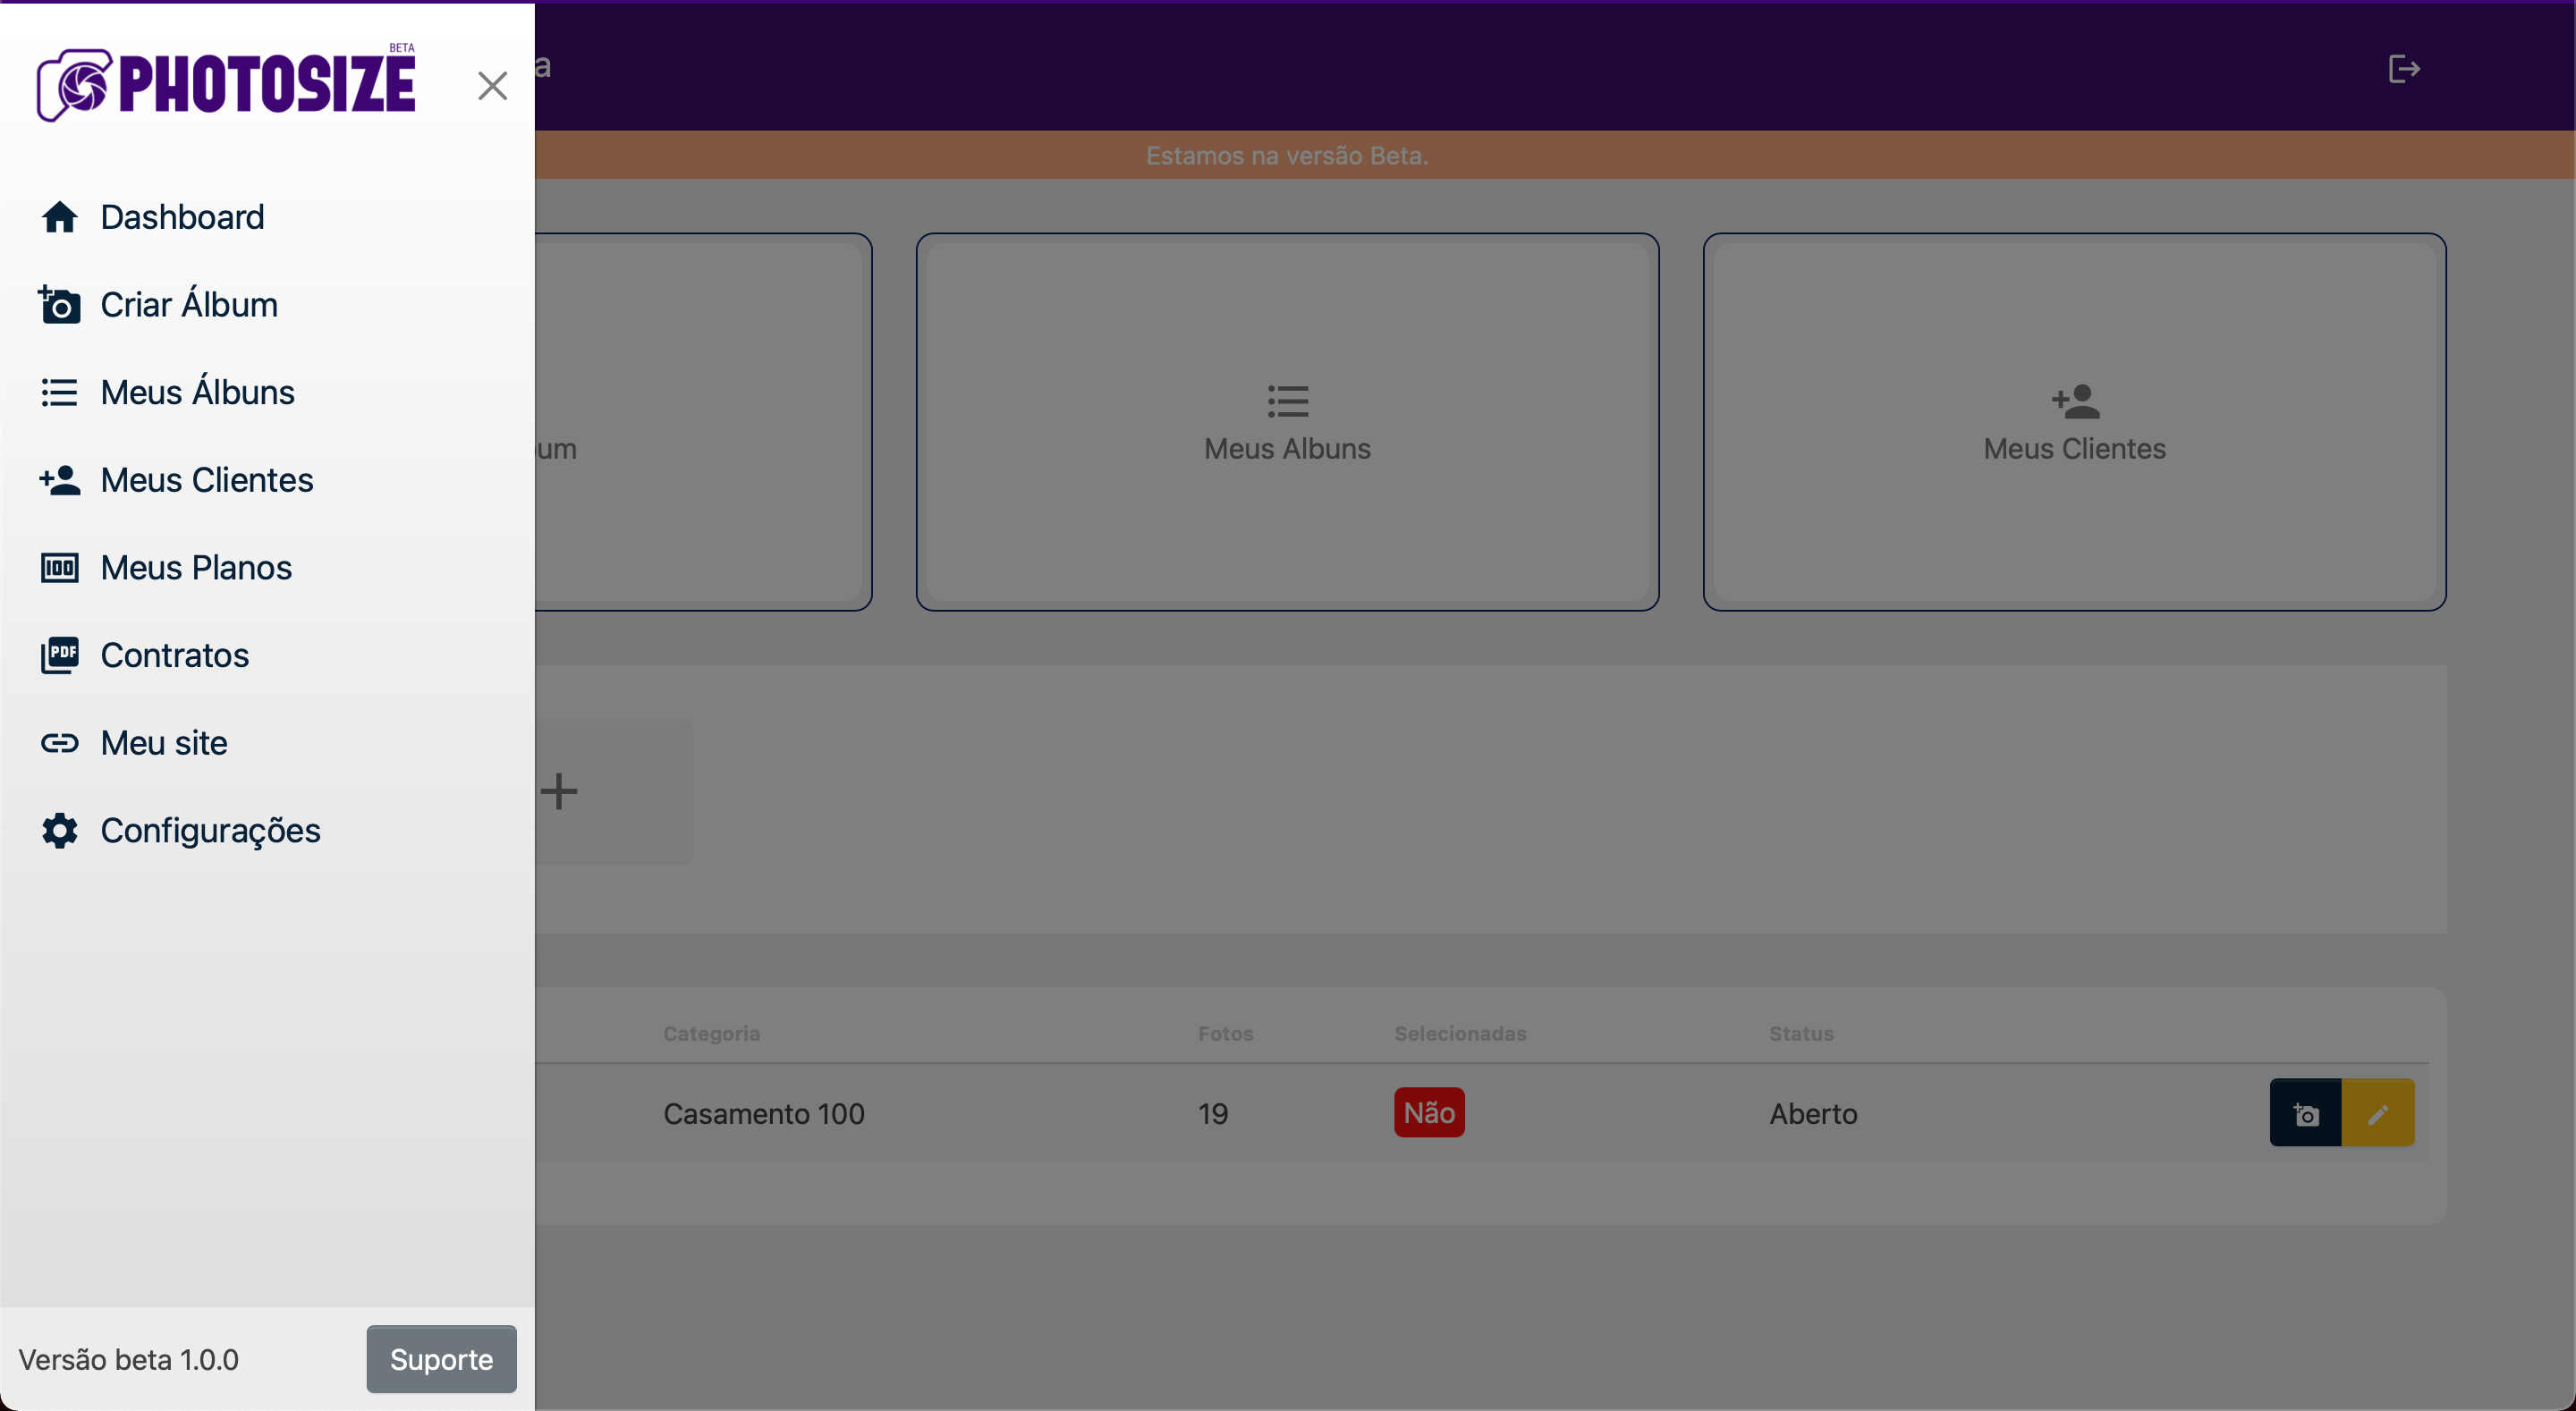The height and width of the screenshot is (1411, 2576).
Task: Open the Meus Albuns dashboard card
Action: 1287,422
